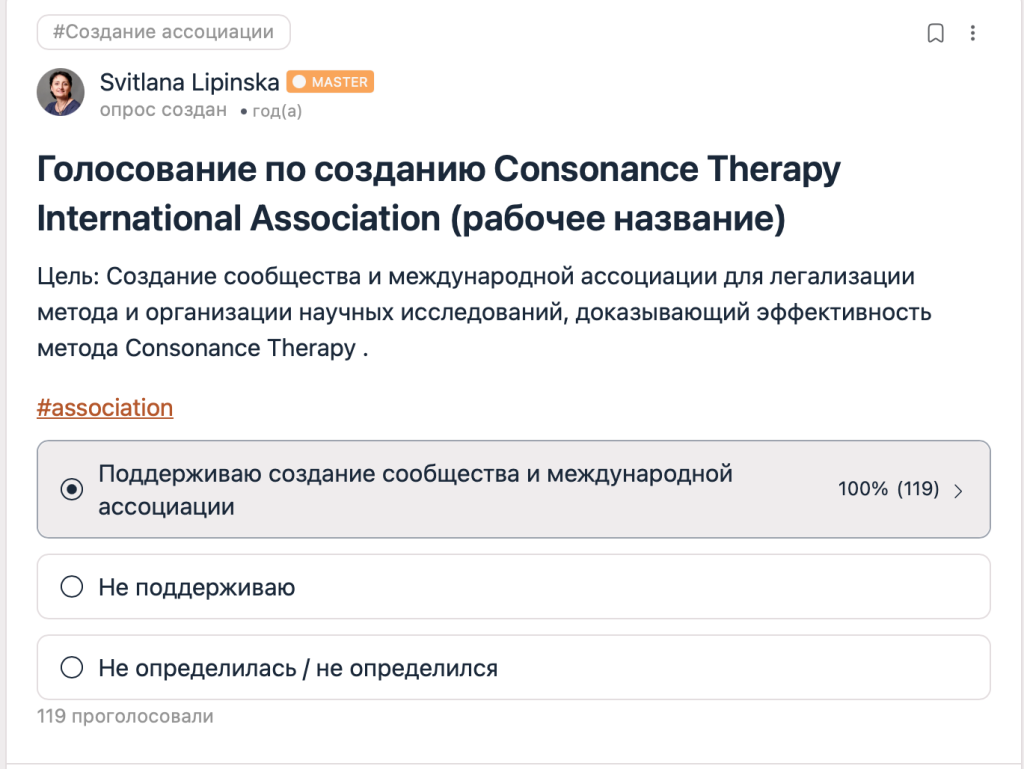
Task: Open the #Создание ассоциации topic tag
Action: [163, 32]
